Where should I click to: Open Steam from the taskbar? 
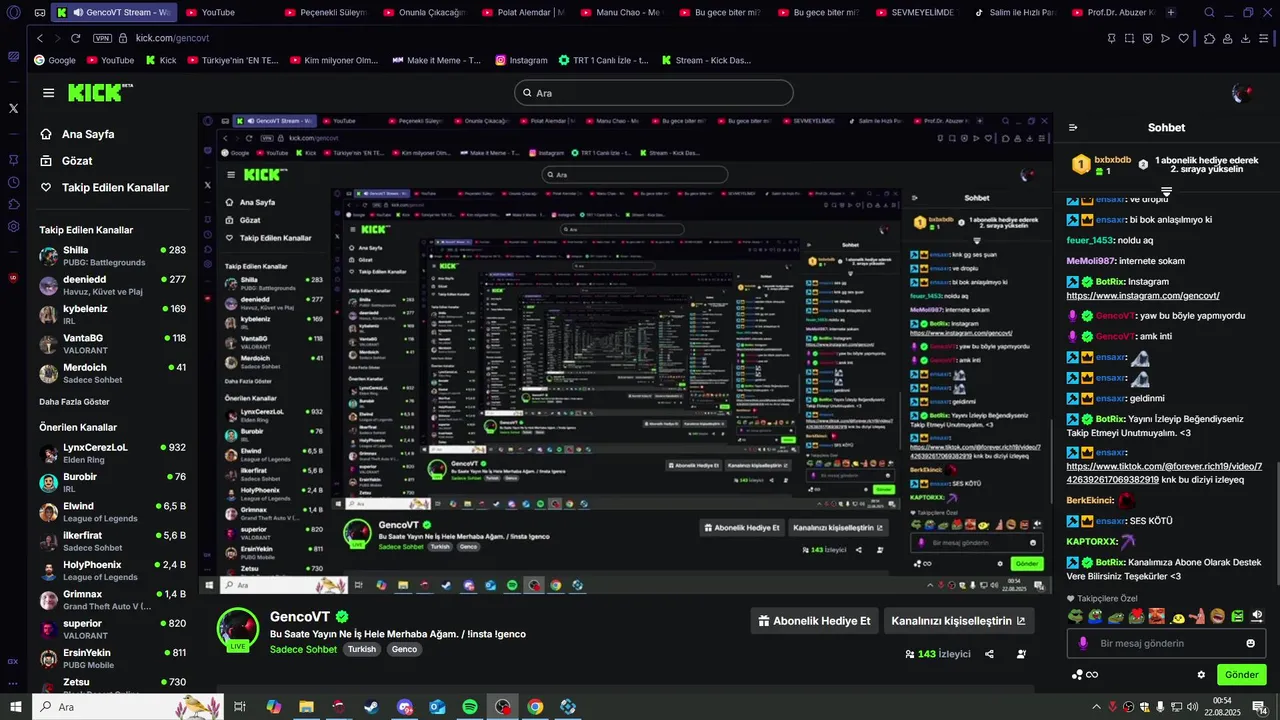pyautogui.click(x=371, y=707)
